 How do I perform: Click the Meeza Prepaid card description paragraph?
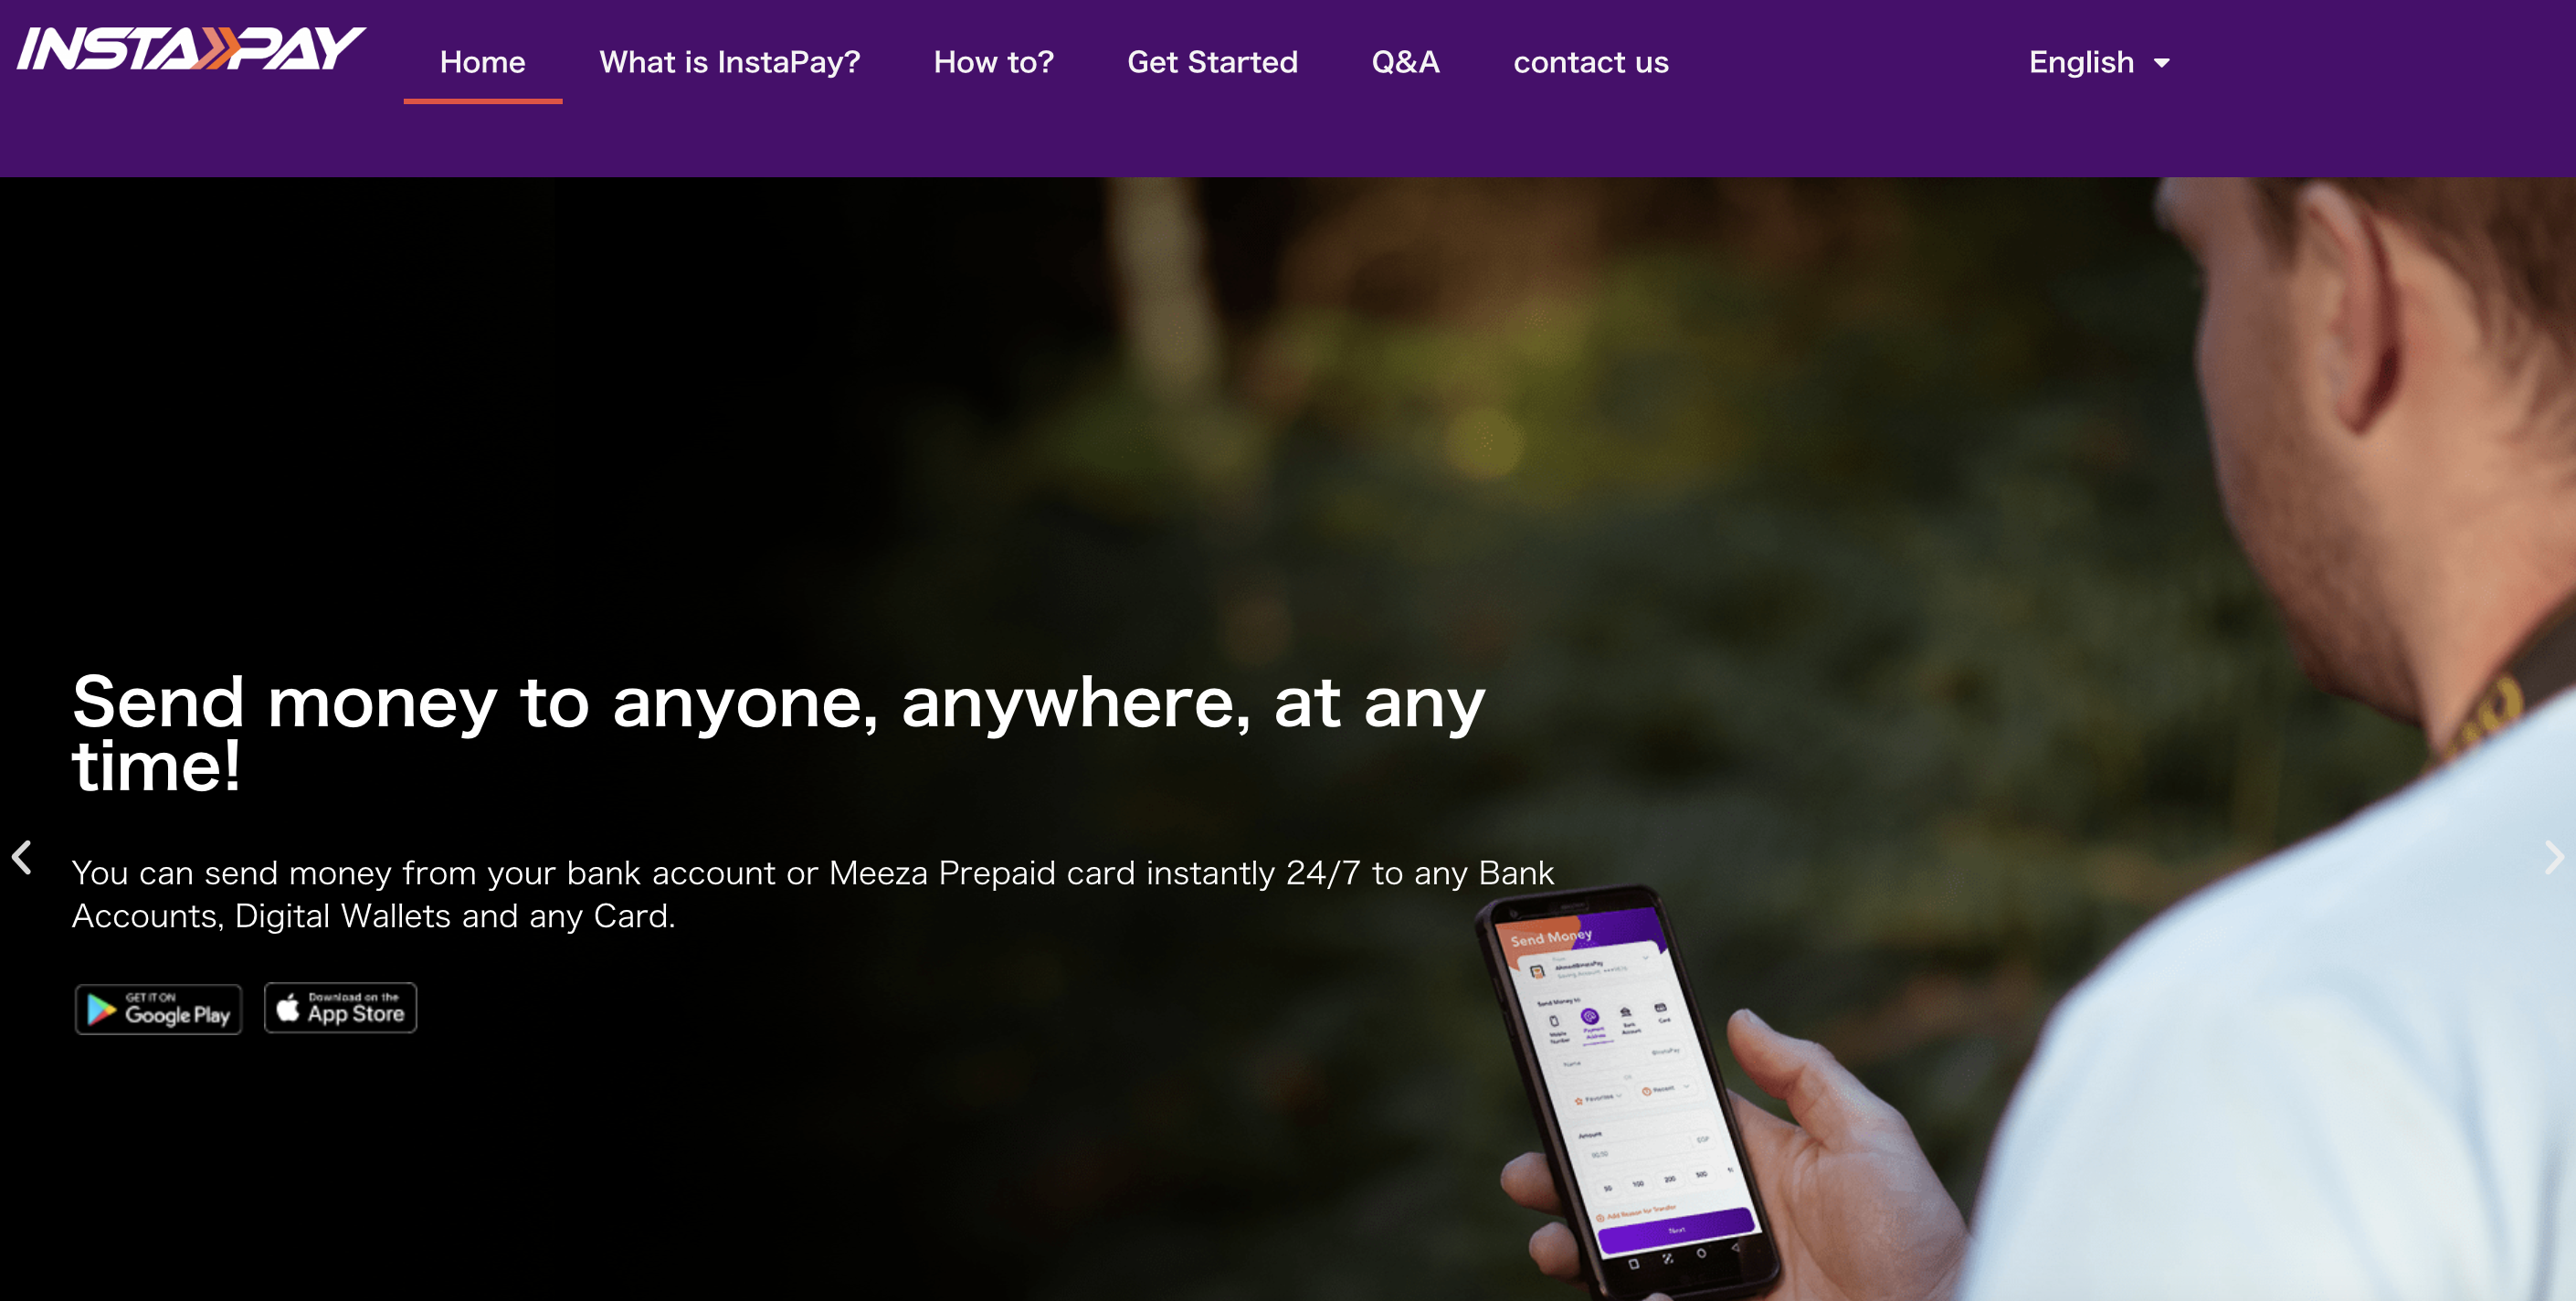(812, 894)
